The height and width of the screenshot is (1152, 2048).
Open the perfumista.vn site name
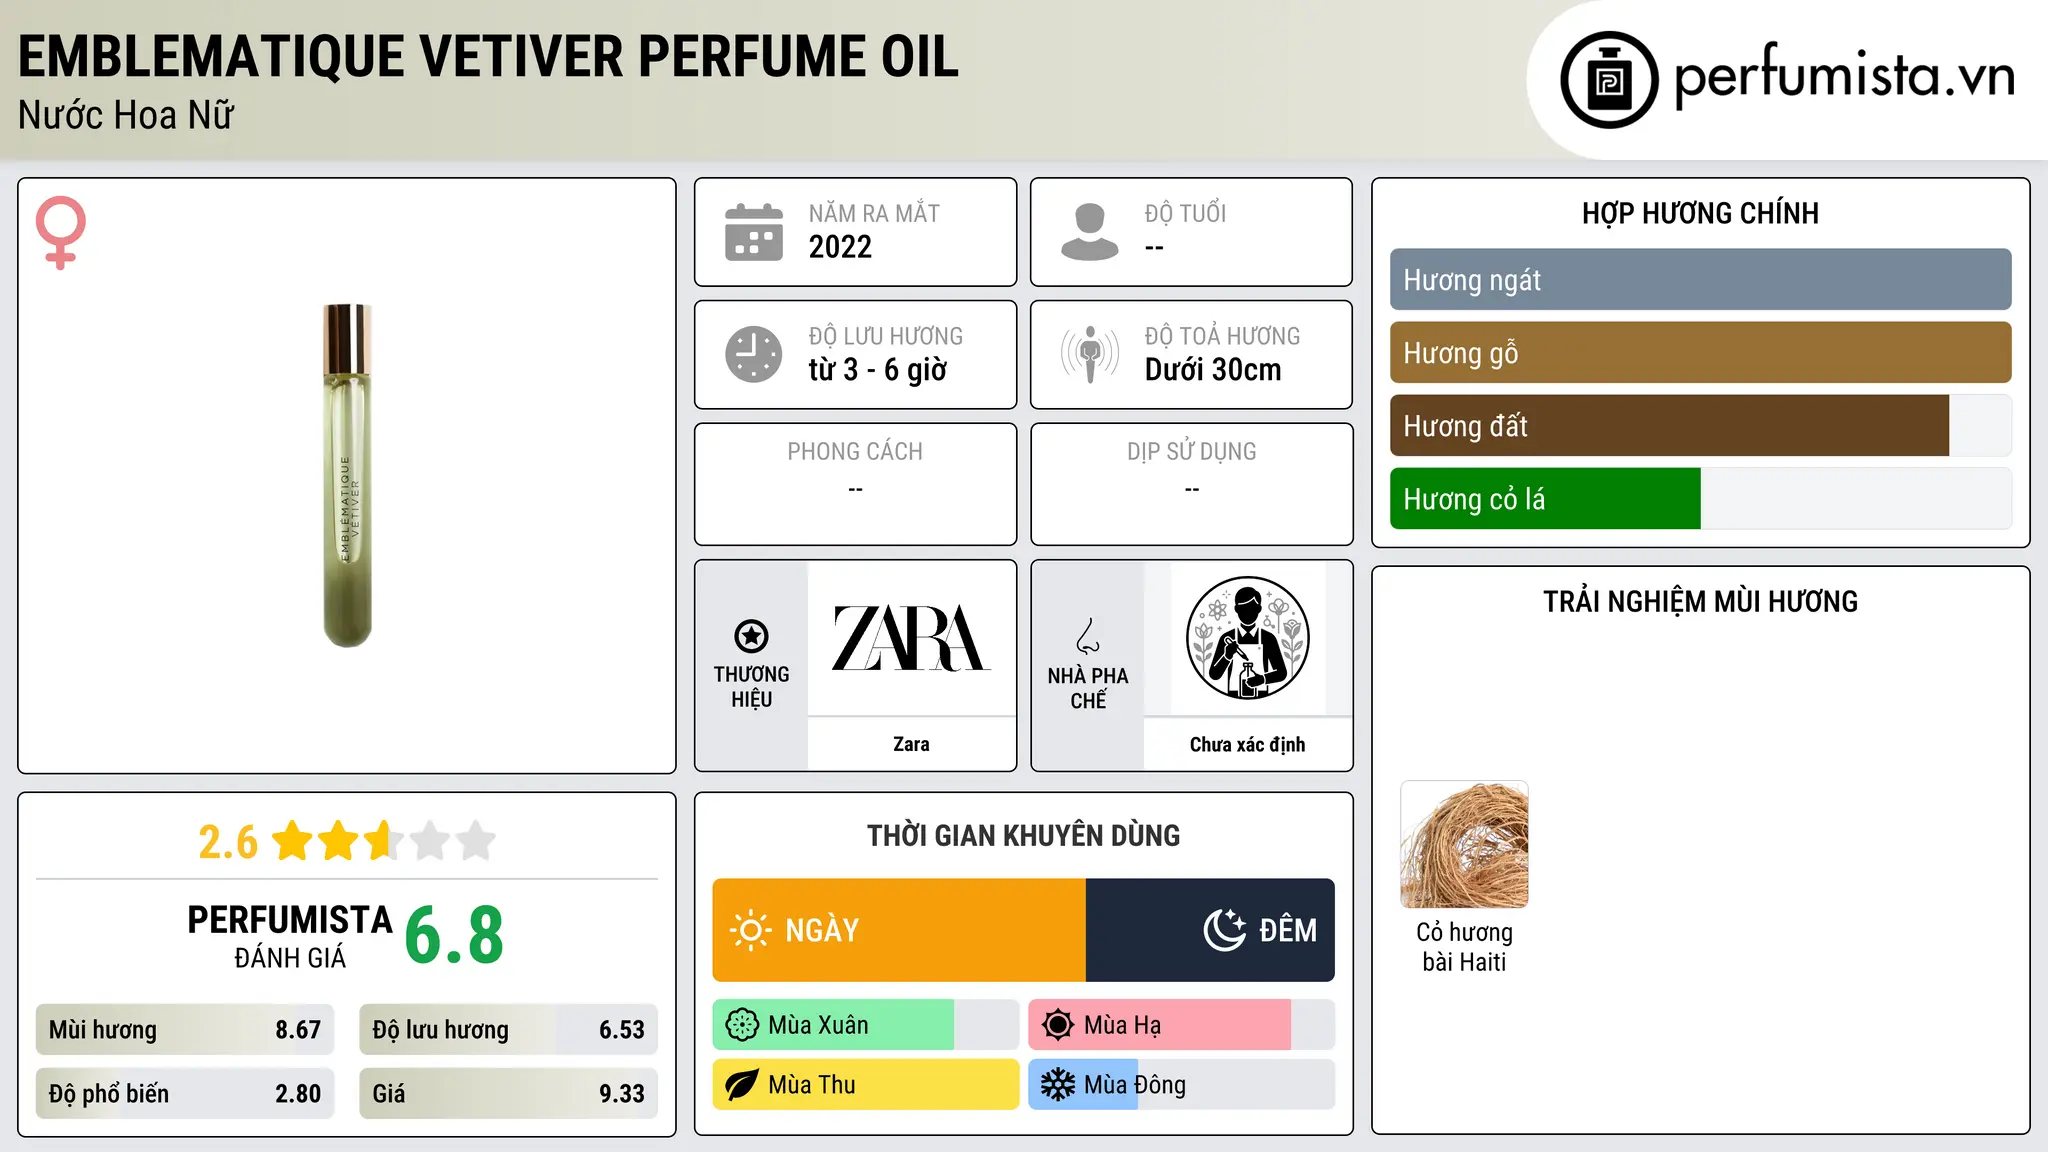1845,75
